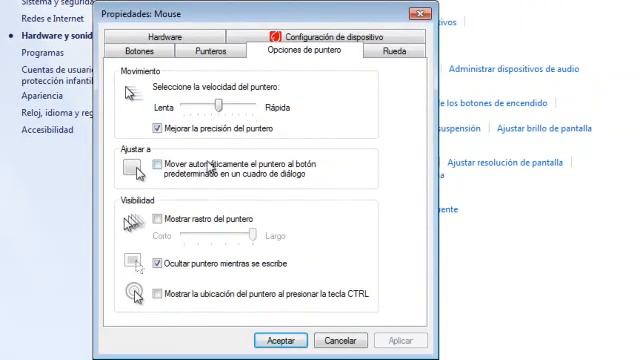Click the pointer speed slider thumb
This screenshot has height=360, width=640.
pyautogui.click(x=219, y=105)
